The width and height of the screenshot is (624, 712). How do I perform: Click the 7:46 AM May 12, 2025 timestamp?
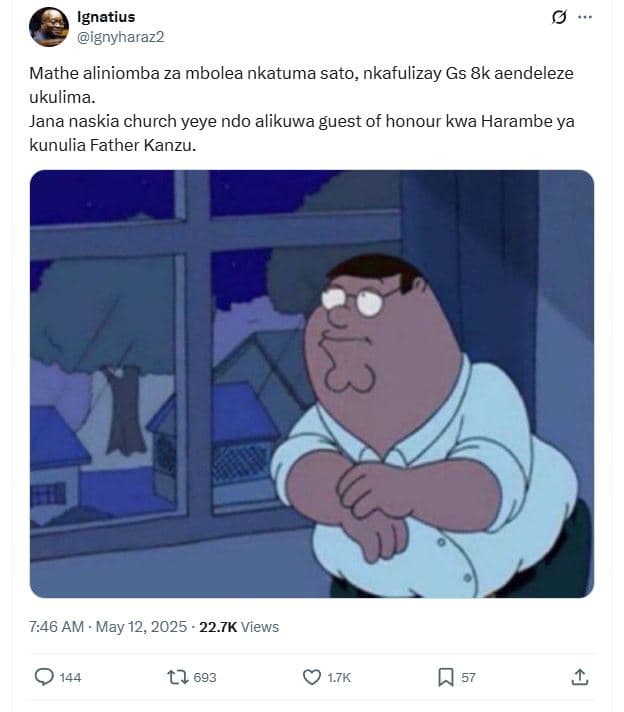[108, 627]
